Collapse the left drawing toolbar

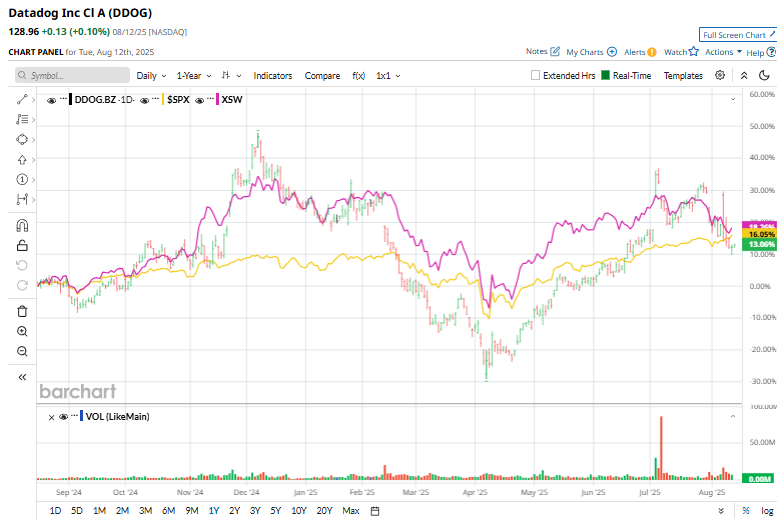(22, 377)
